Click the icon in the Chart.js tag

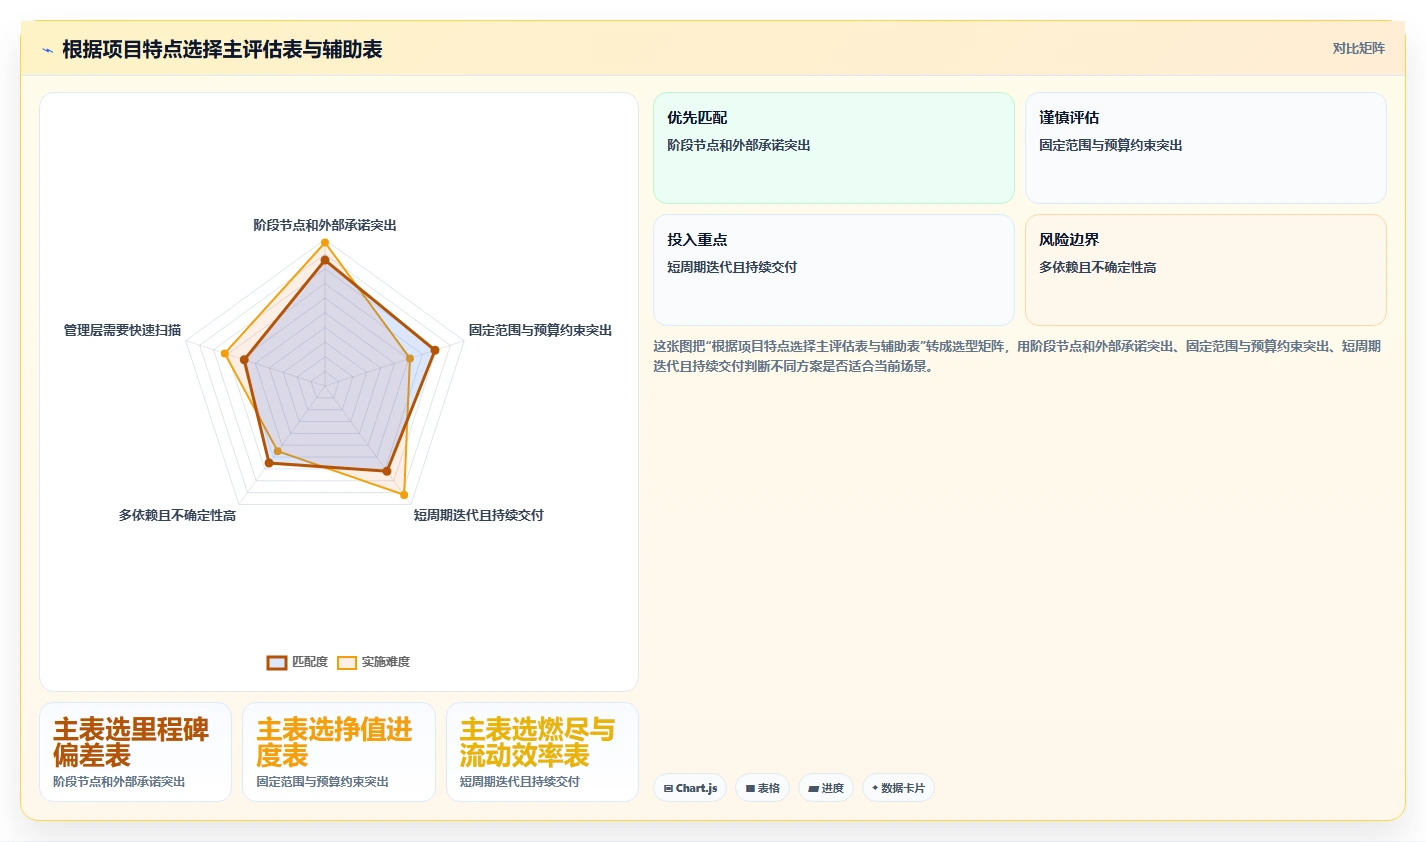pos(668,789)
